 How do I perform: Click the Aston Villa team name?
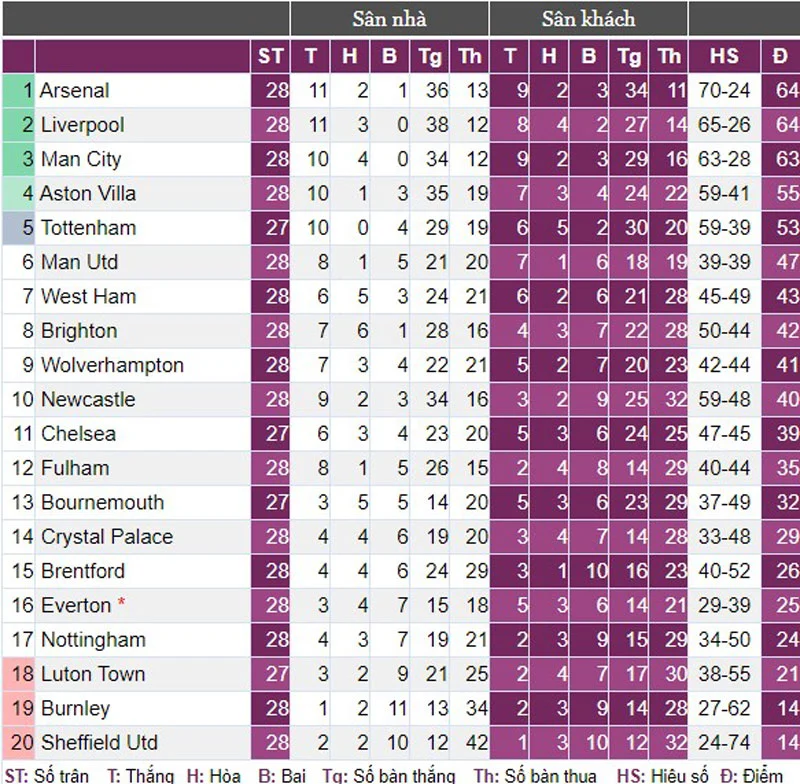pos(88,194)
